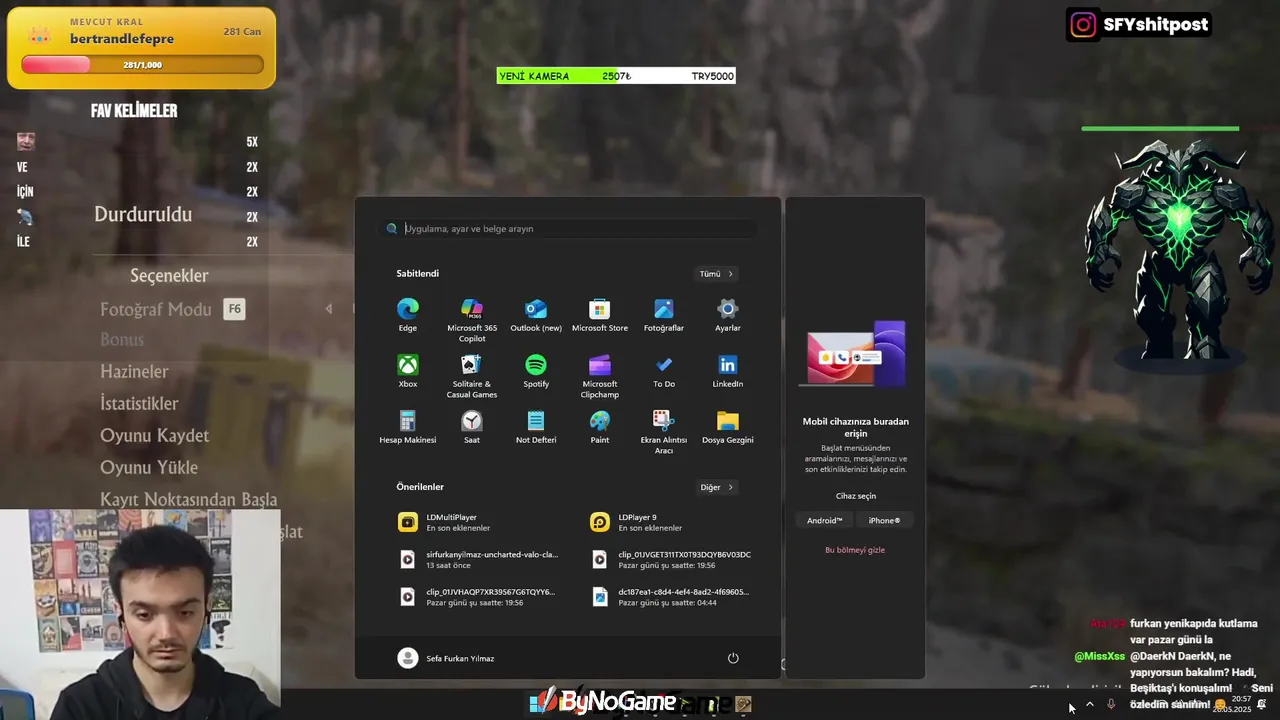Select Fotoğraf Modu in game menu
Image resolution: width=1280 pixels, height=720 pixels.
156,309
